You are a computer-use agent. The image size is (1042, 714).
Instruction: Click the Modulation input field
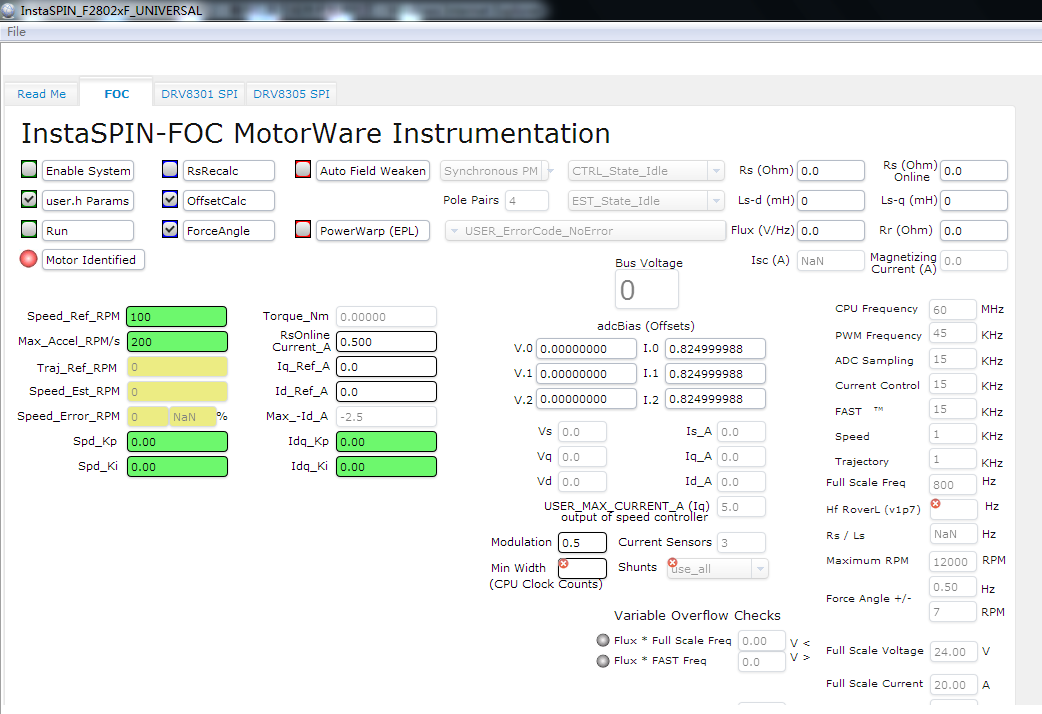pyautogui.click(x=582, y=542)
